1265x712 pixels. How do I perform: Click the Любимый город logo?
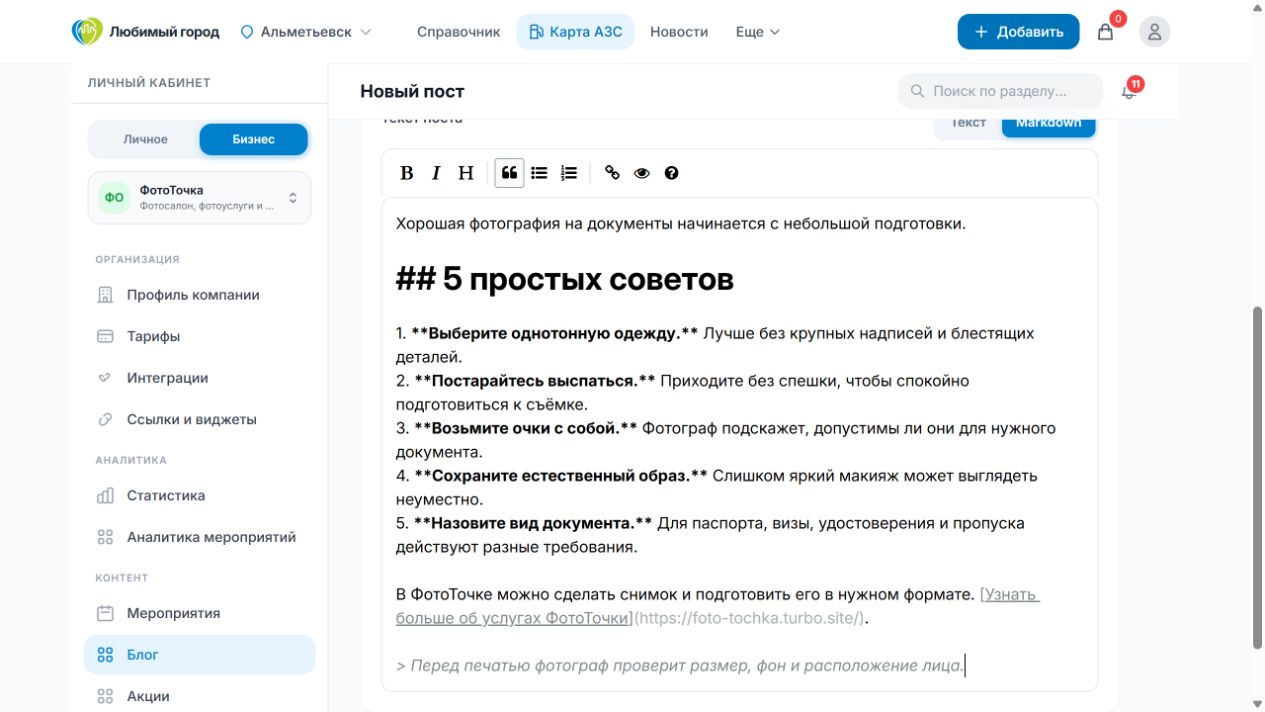click(145, 32)
